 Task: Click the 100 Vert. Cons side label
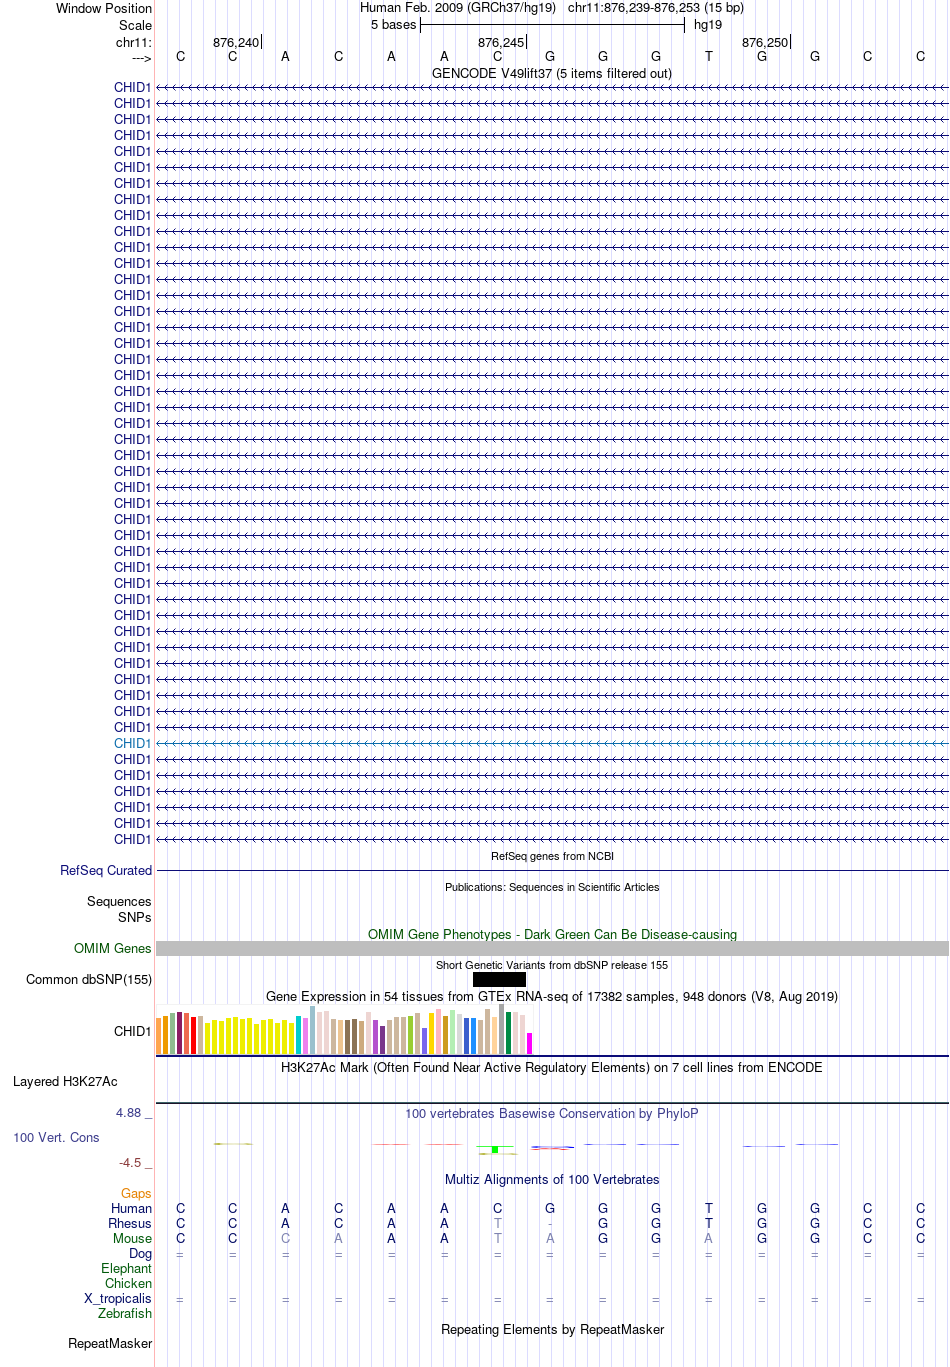tap(56, 1137)
